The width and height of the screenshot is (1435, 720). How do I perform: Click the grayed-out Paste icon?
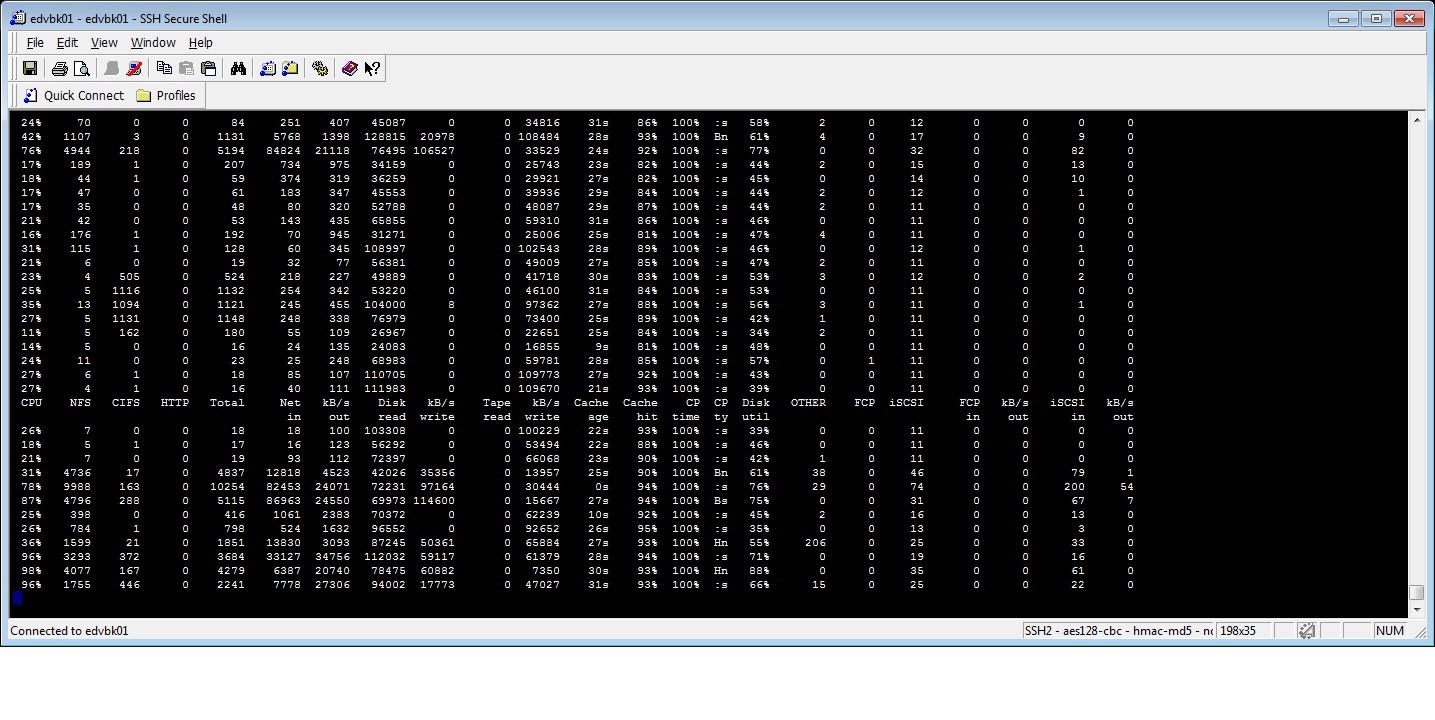[x=186, y=69]
